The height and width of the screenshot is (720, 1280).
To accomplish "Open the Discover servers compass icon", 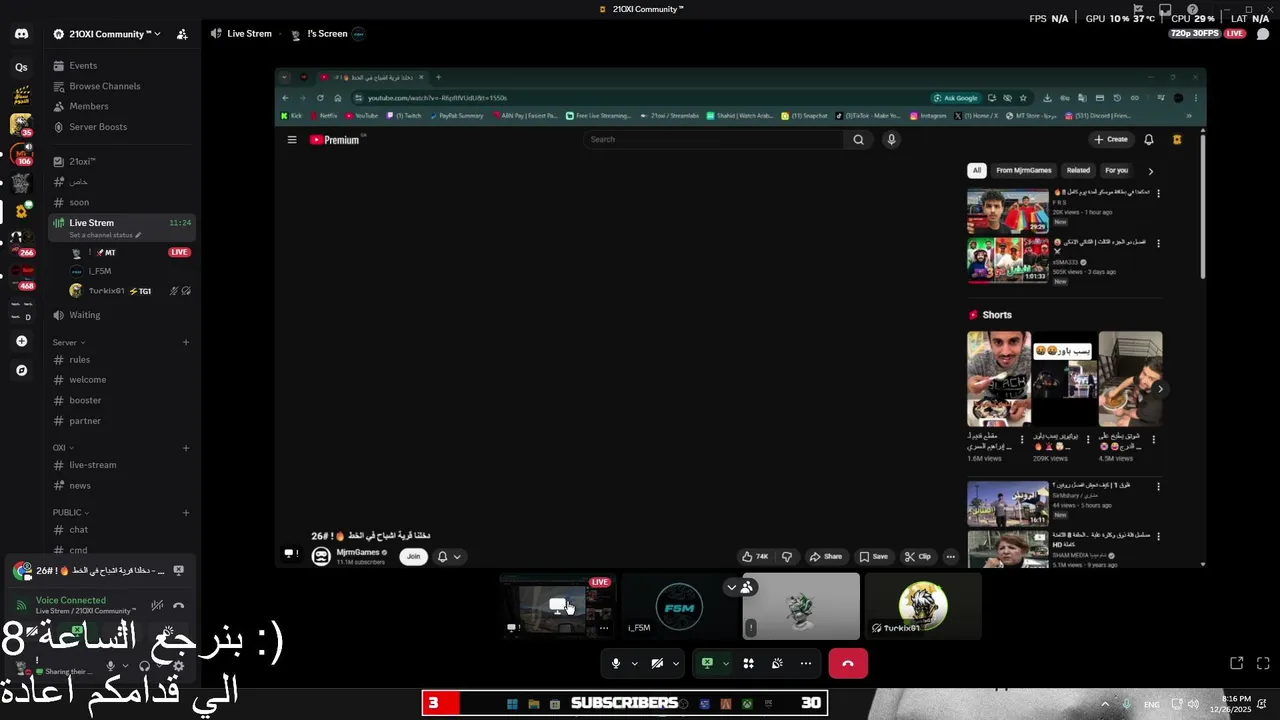I will pyautogui.click(x=21, y=370).
